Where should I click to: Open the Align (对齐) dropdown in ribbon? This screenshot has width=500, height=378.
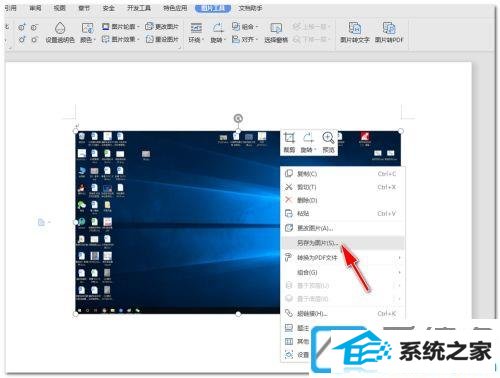point(245,39)
